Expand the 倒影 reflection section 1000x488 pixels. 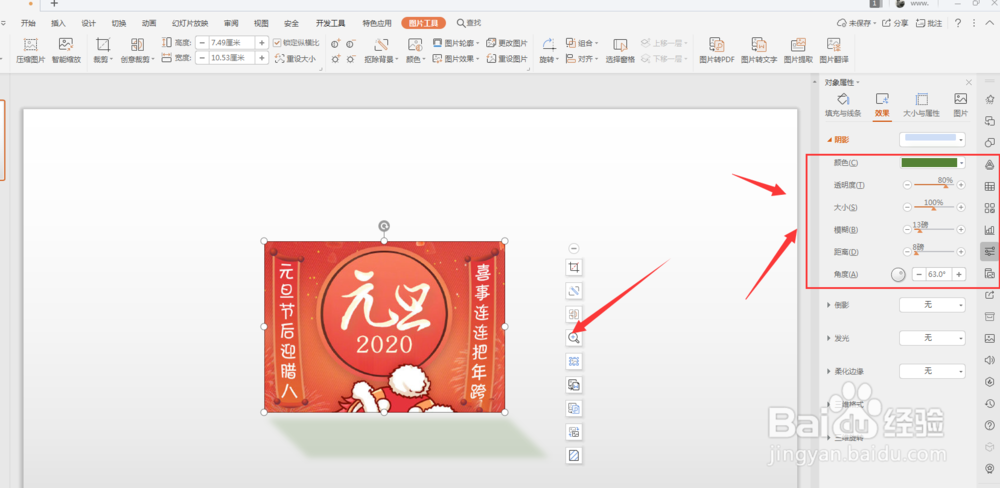(x=829, y=305)
